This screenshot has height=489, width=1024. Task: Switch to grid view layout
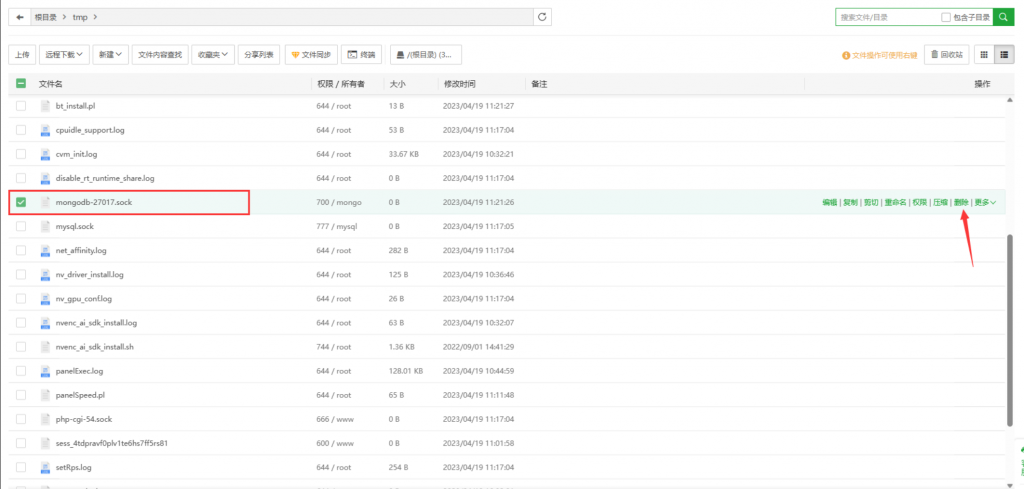click(x=984, y=54)
